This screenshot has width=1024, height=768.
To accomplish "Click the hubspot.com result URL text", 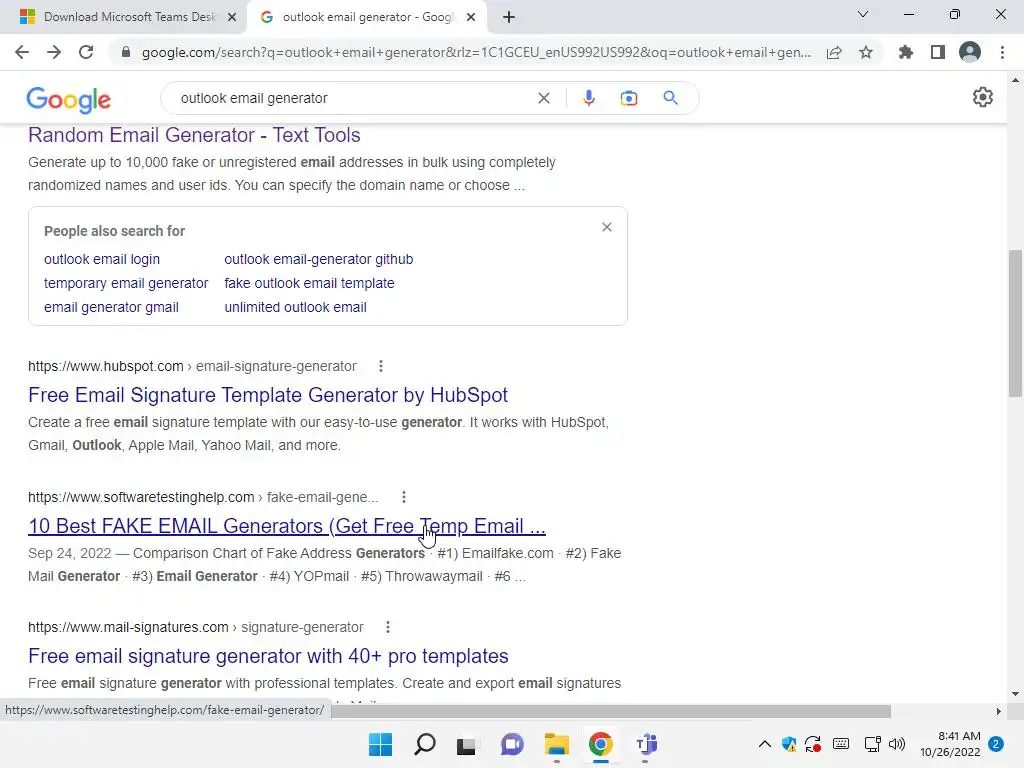I will pos(192,366).
